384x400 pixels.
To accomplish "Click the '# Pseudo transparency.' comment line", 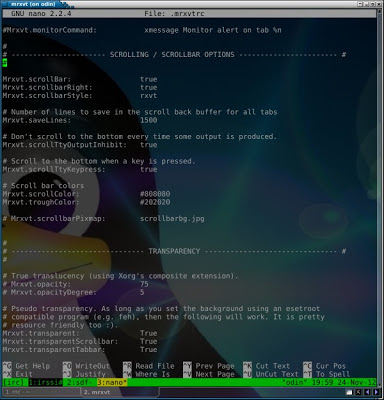I will 161,309.
